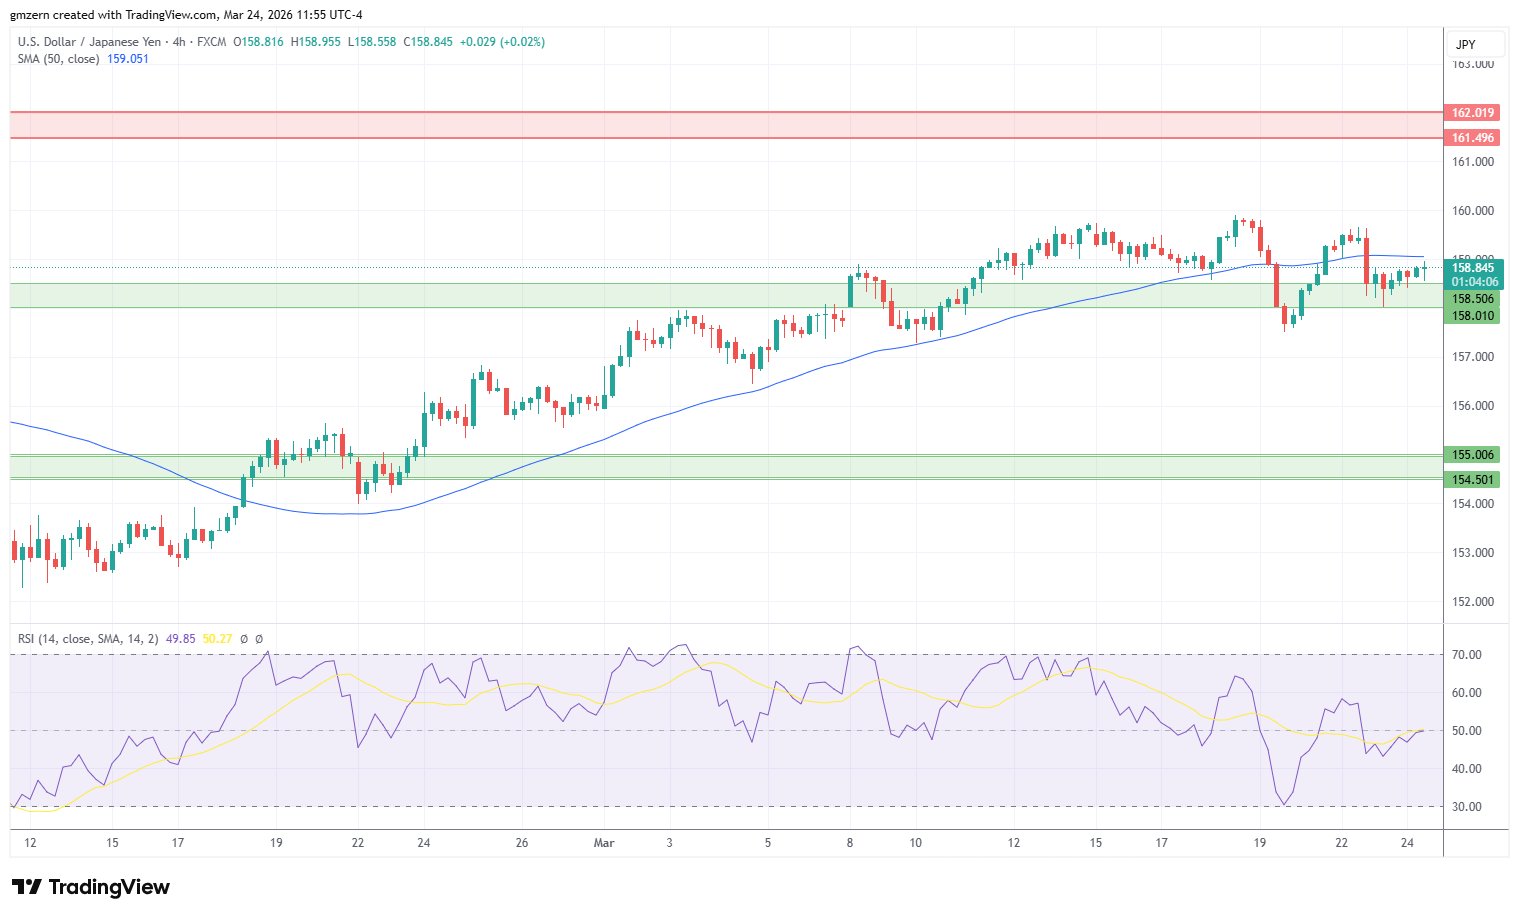Click the open price O158.816
This screenshot has height=917, width=1519.
[x=258, y=42]
